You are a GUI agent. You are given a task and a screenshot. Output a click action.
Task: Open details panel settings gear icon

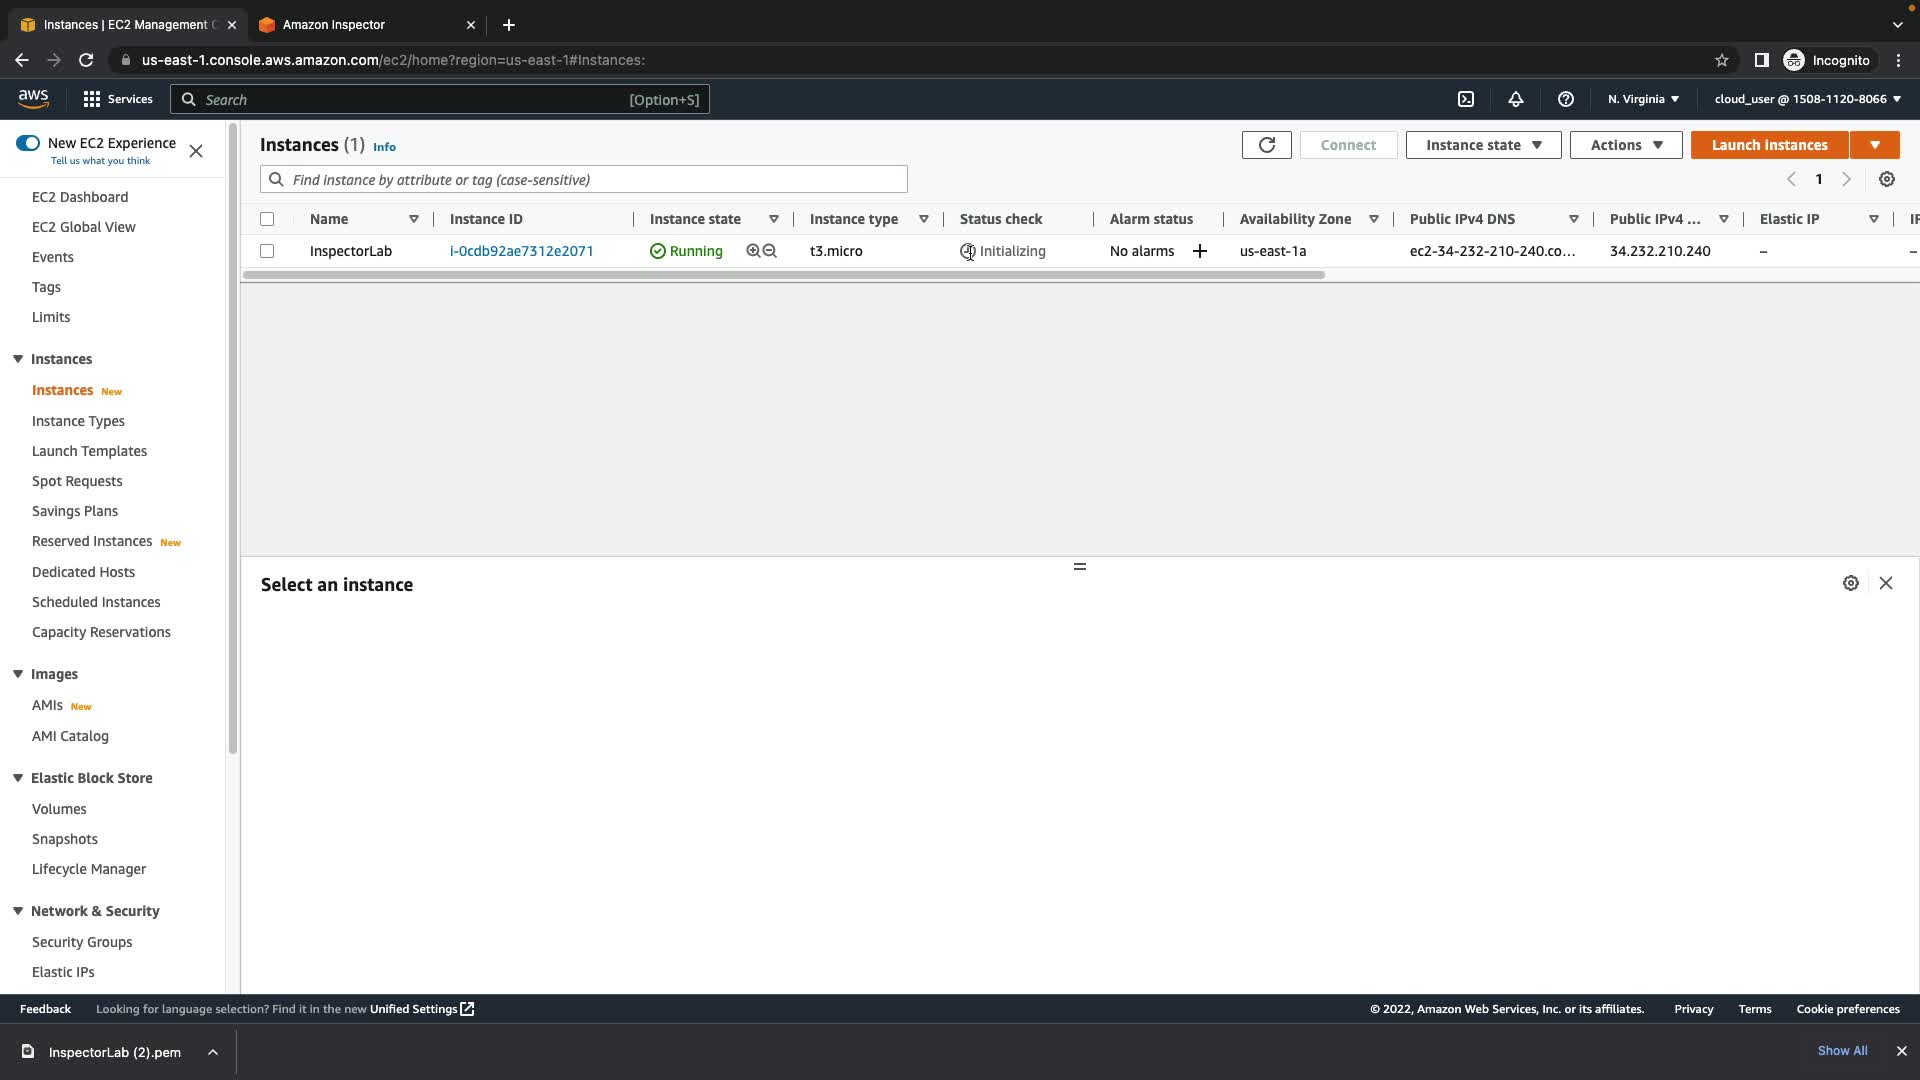(1851, 583)
